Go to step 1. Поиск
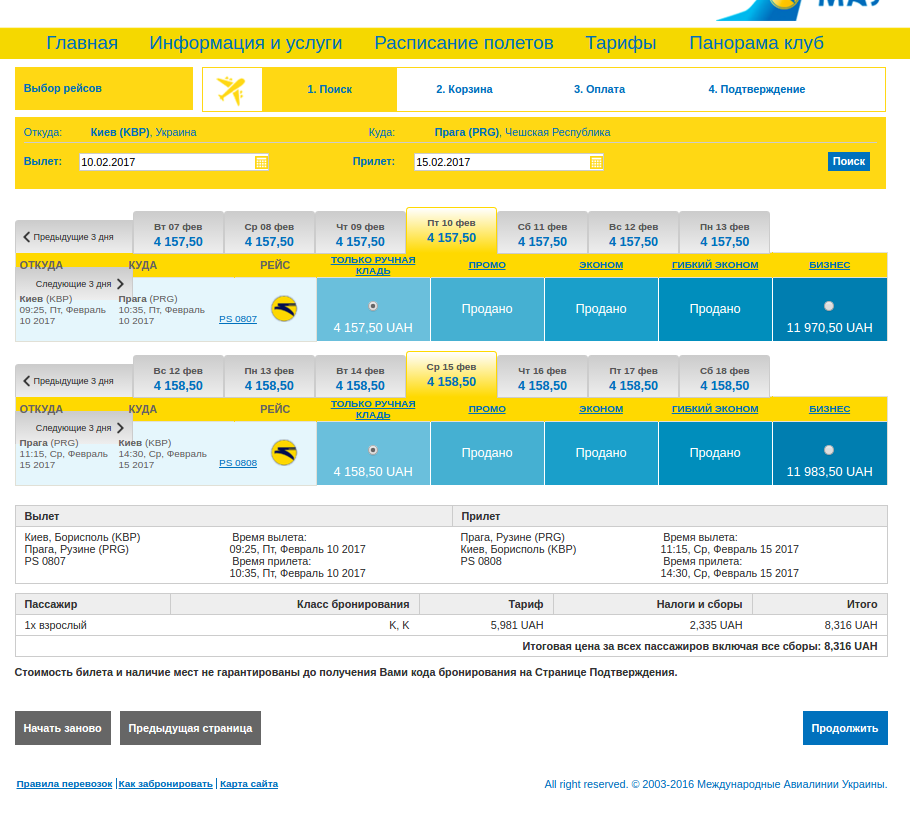 (330, 89)
